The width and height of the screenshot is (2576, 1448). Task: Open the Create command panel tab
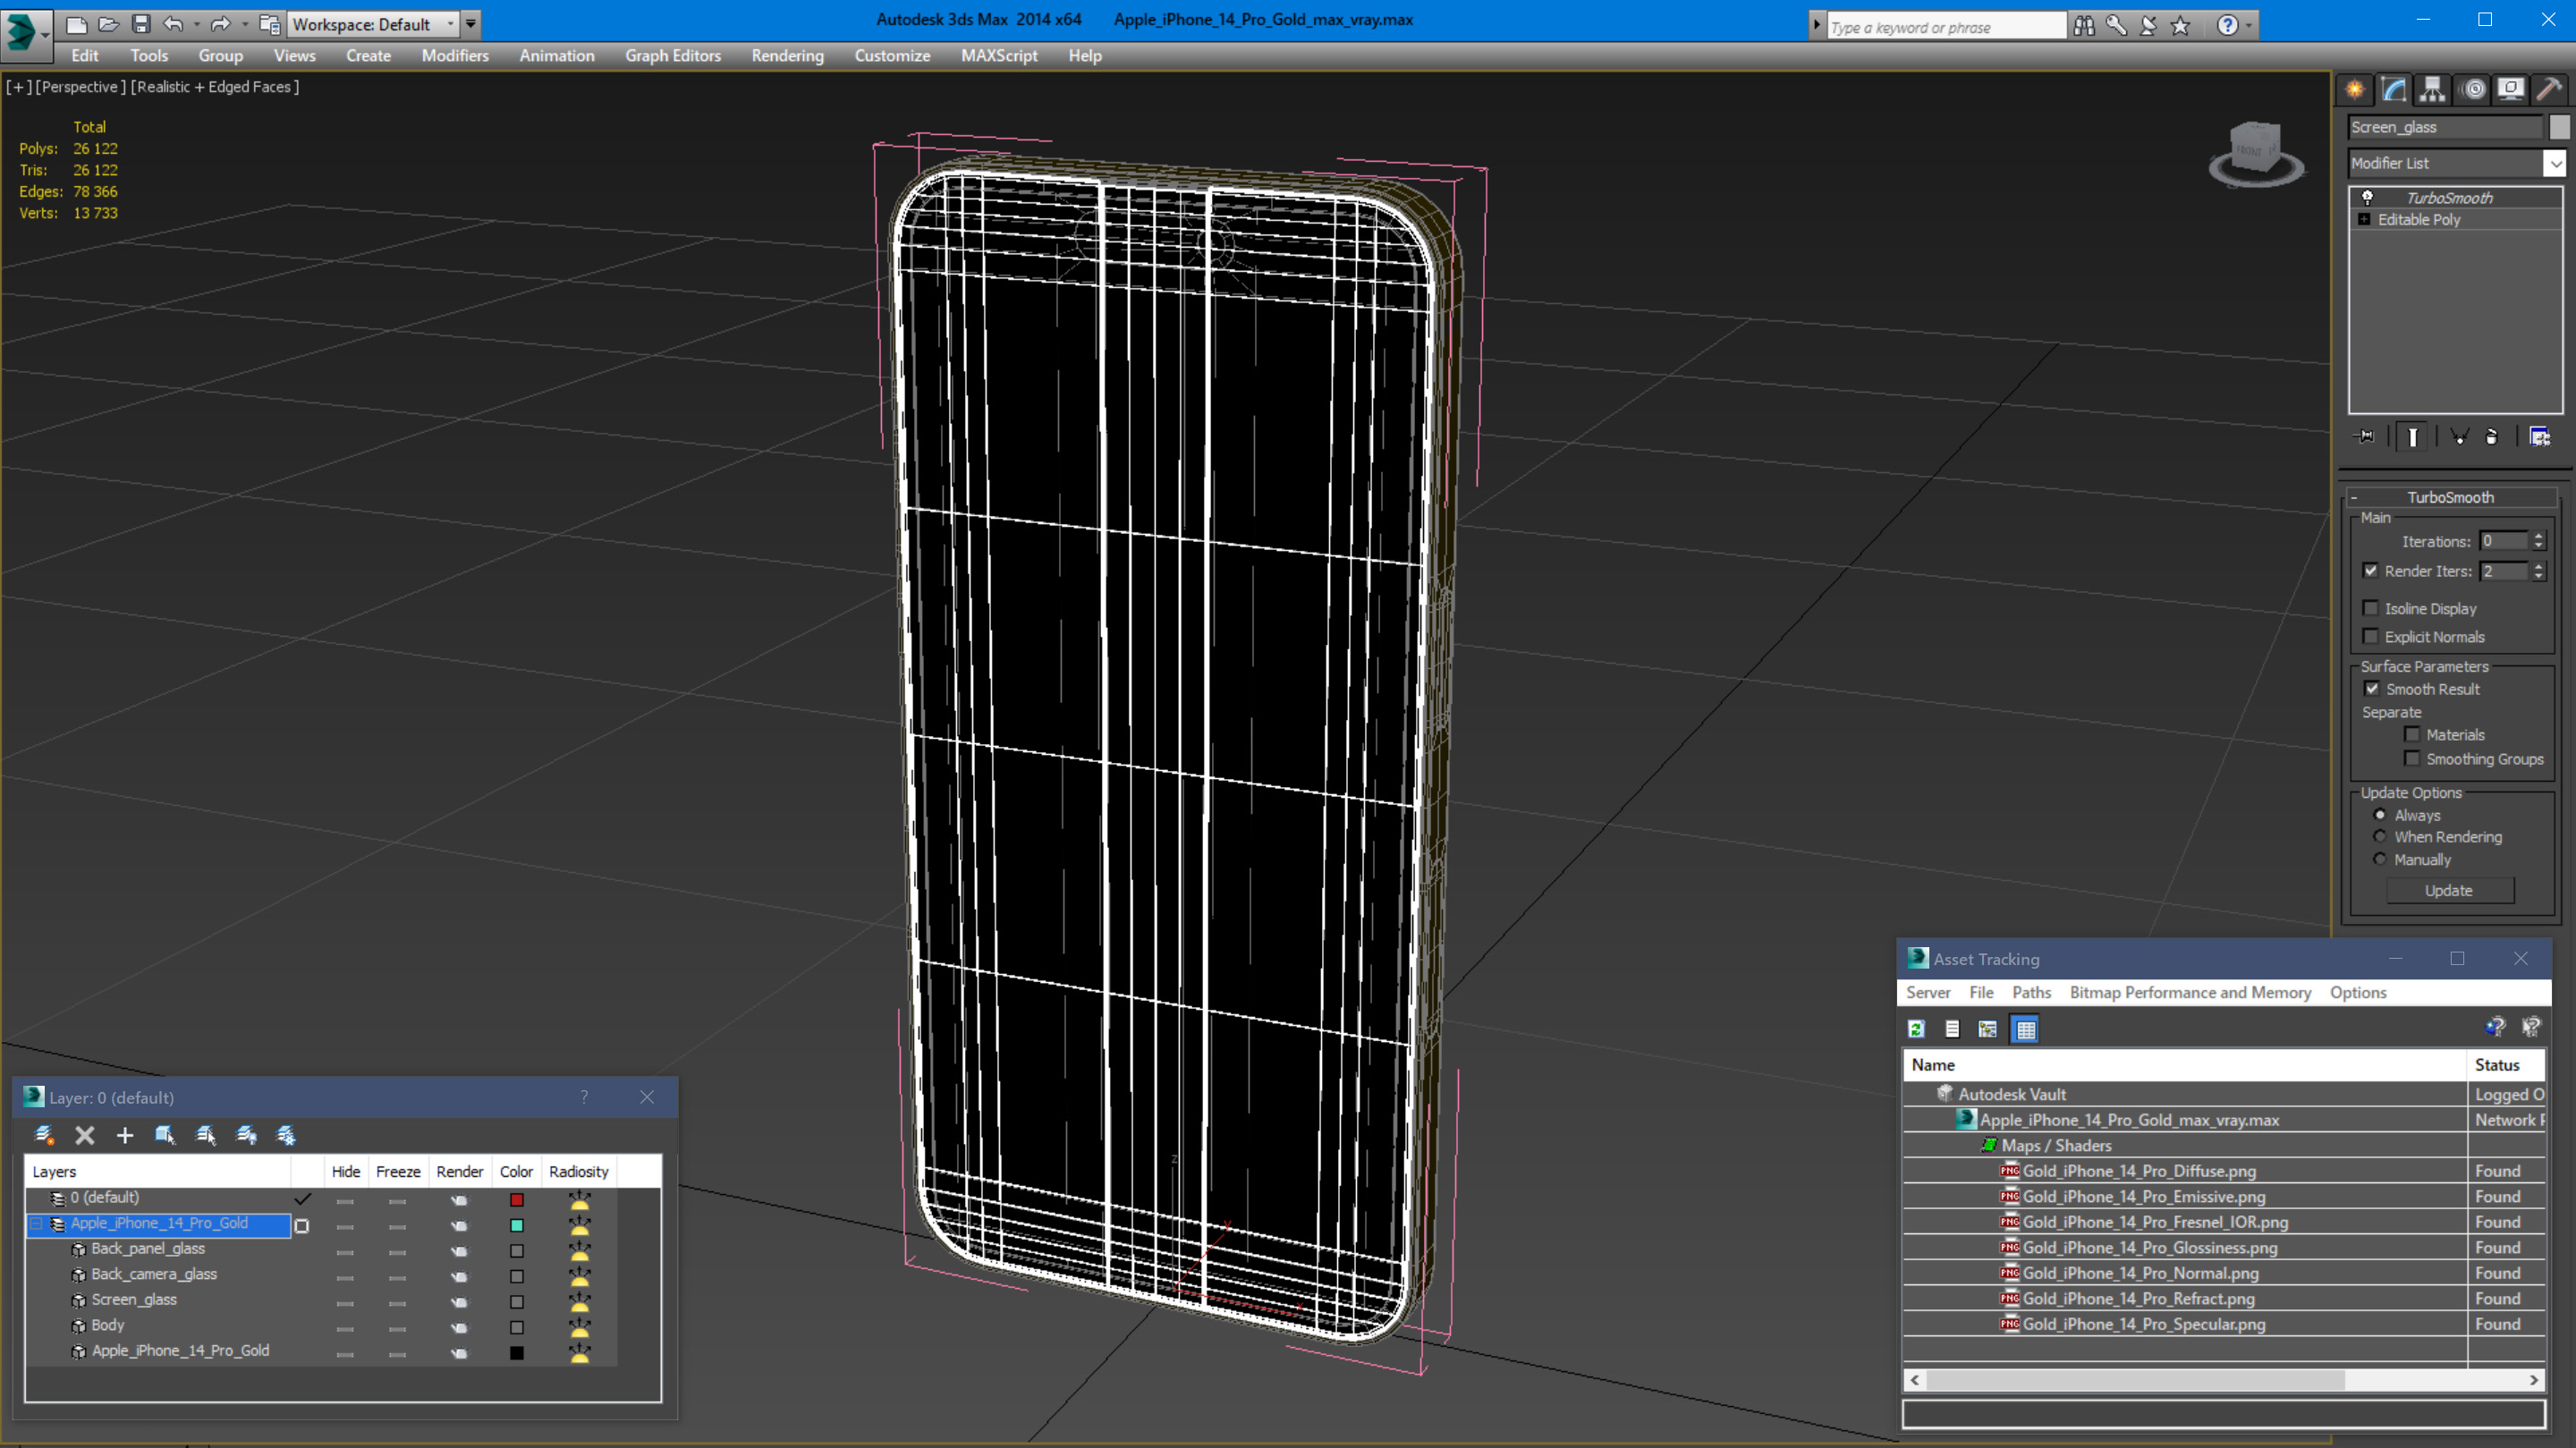(2355, 90)
